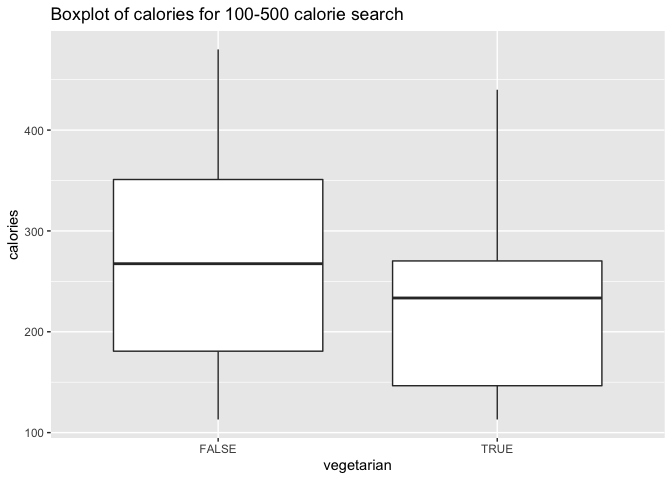This screenshot has width=672, height=480.
Task: Click the upper whisker of TRUE boxplot
Action: coord(497,175)
